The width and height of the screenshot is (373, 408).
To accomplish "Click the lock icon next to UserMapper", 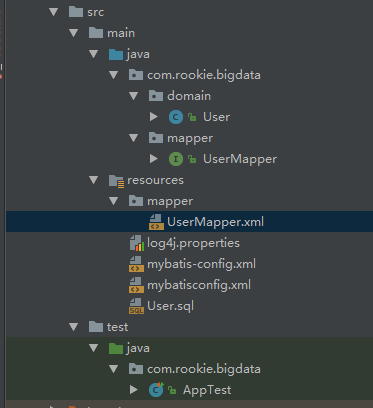I will click(x=192, y=159).
